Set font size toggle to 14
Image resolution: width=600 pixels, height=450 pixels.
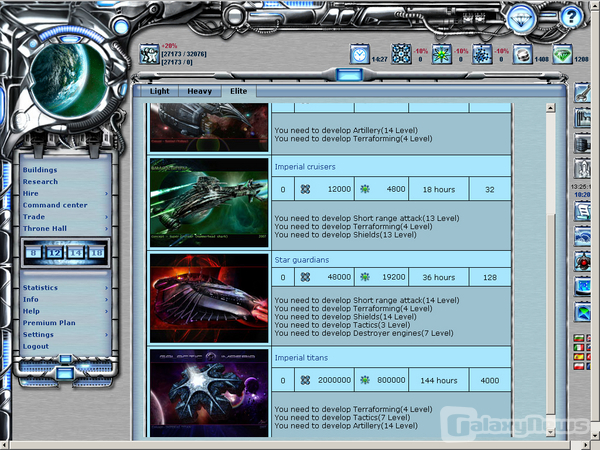tap(76, 253)
